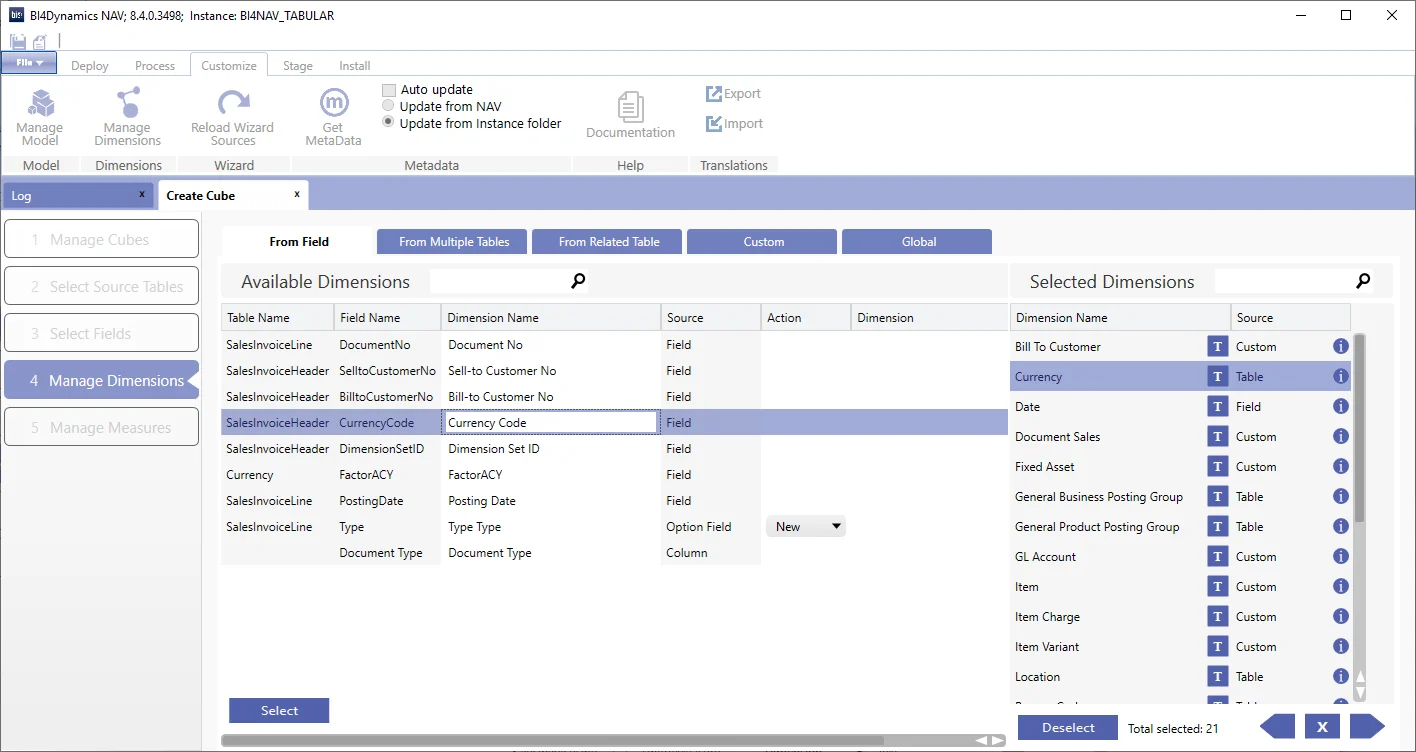This screenshot has width=1416, height=752.
Task: Open the Manage Model tool
Action: 40,117
